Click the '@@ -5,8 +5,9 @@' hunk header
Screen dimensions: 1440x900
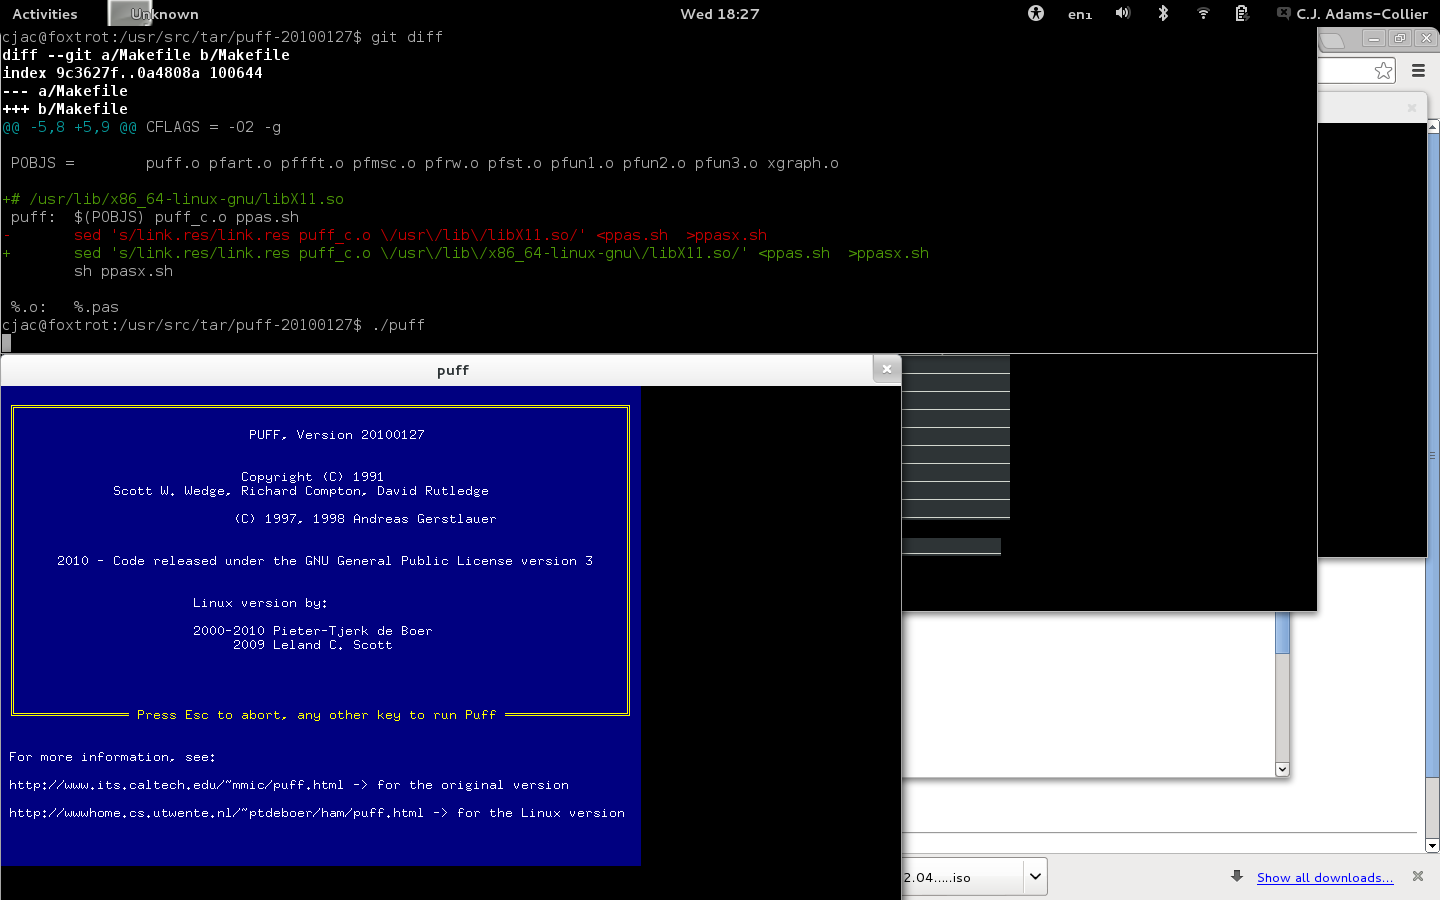tap(70, 127)
